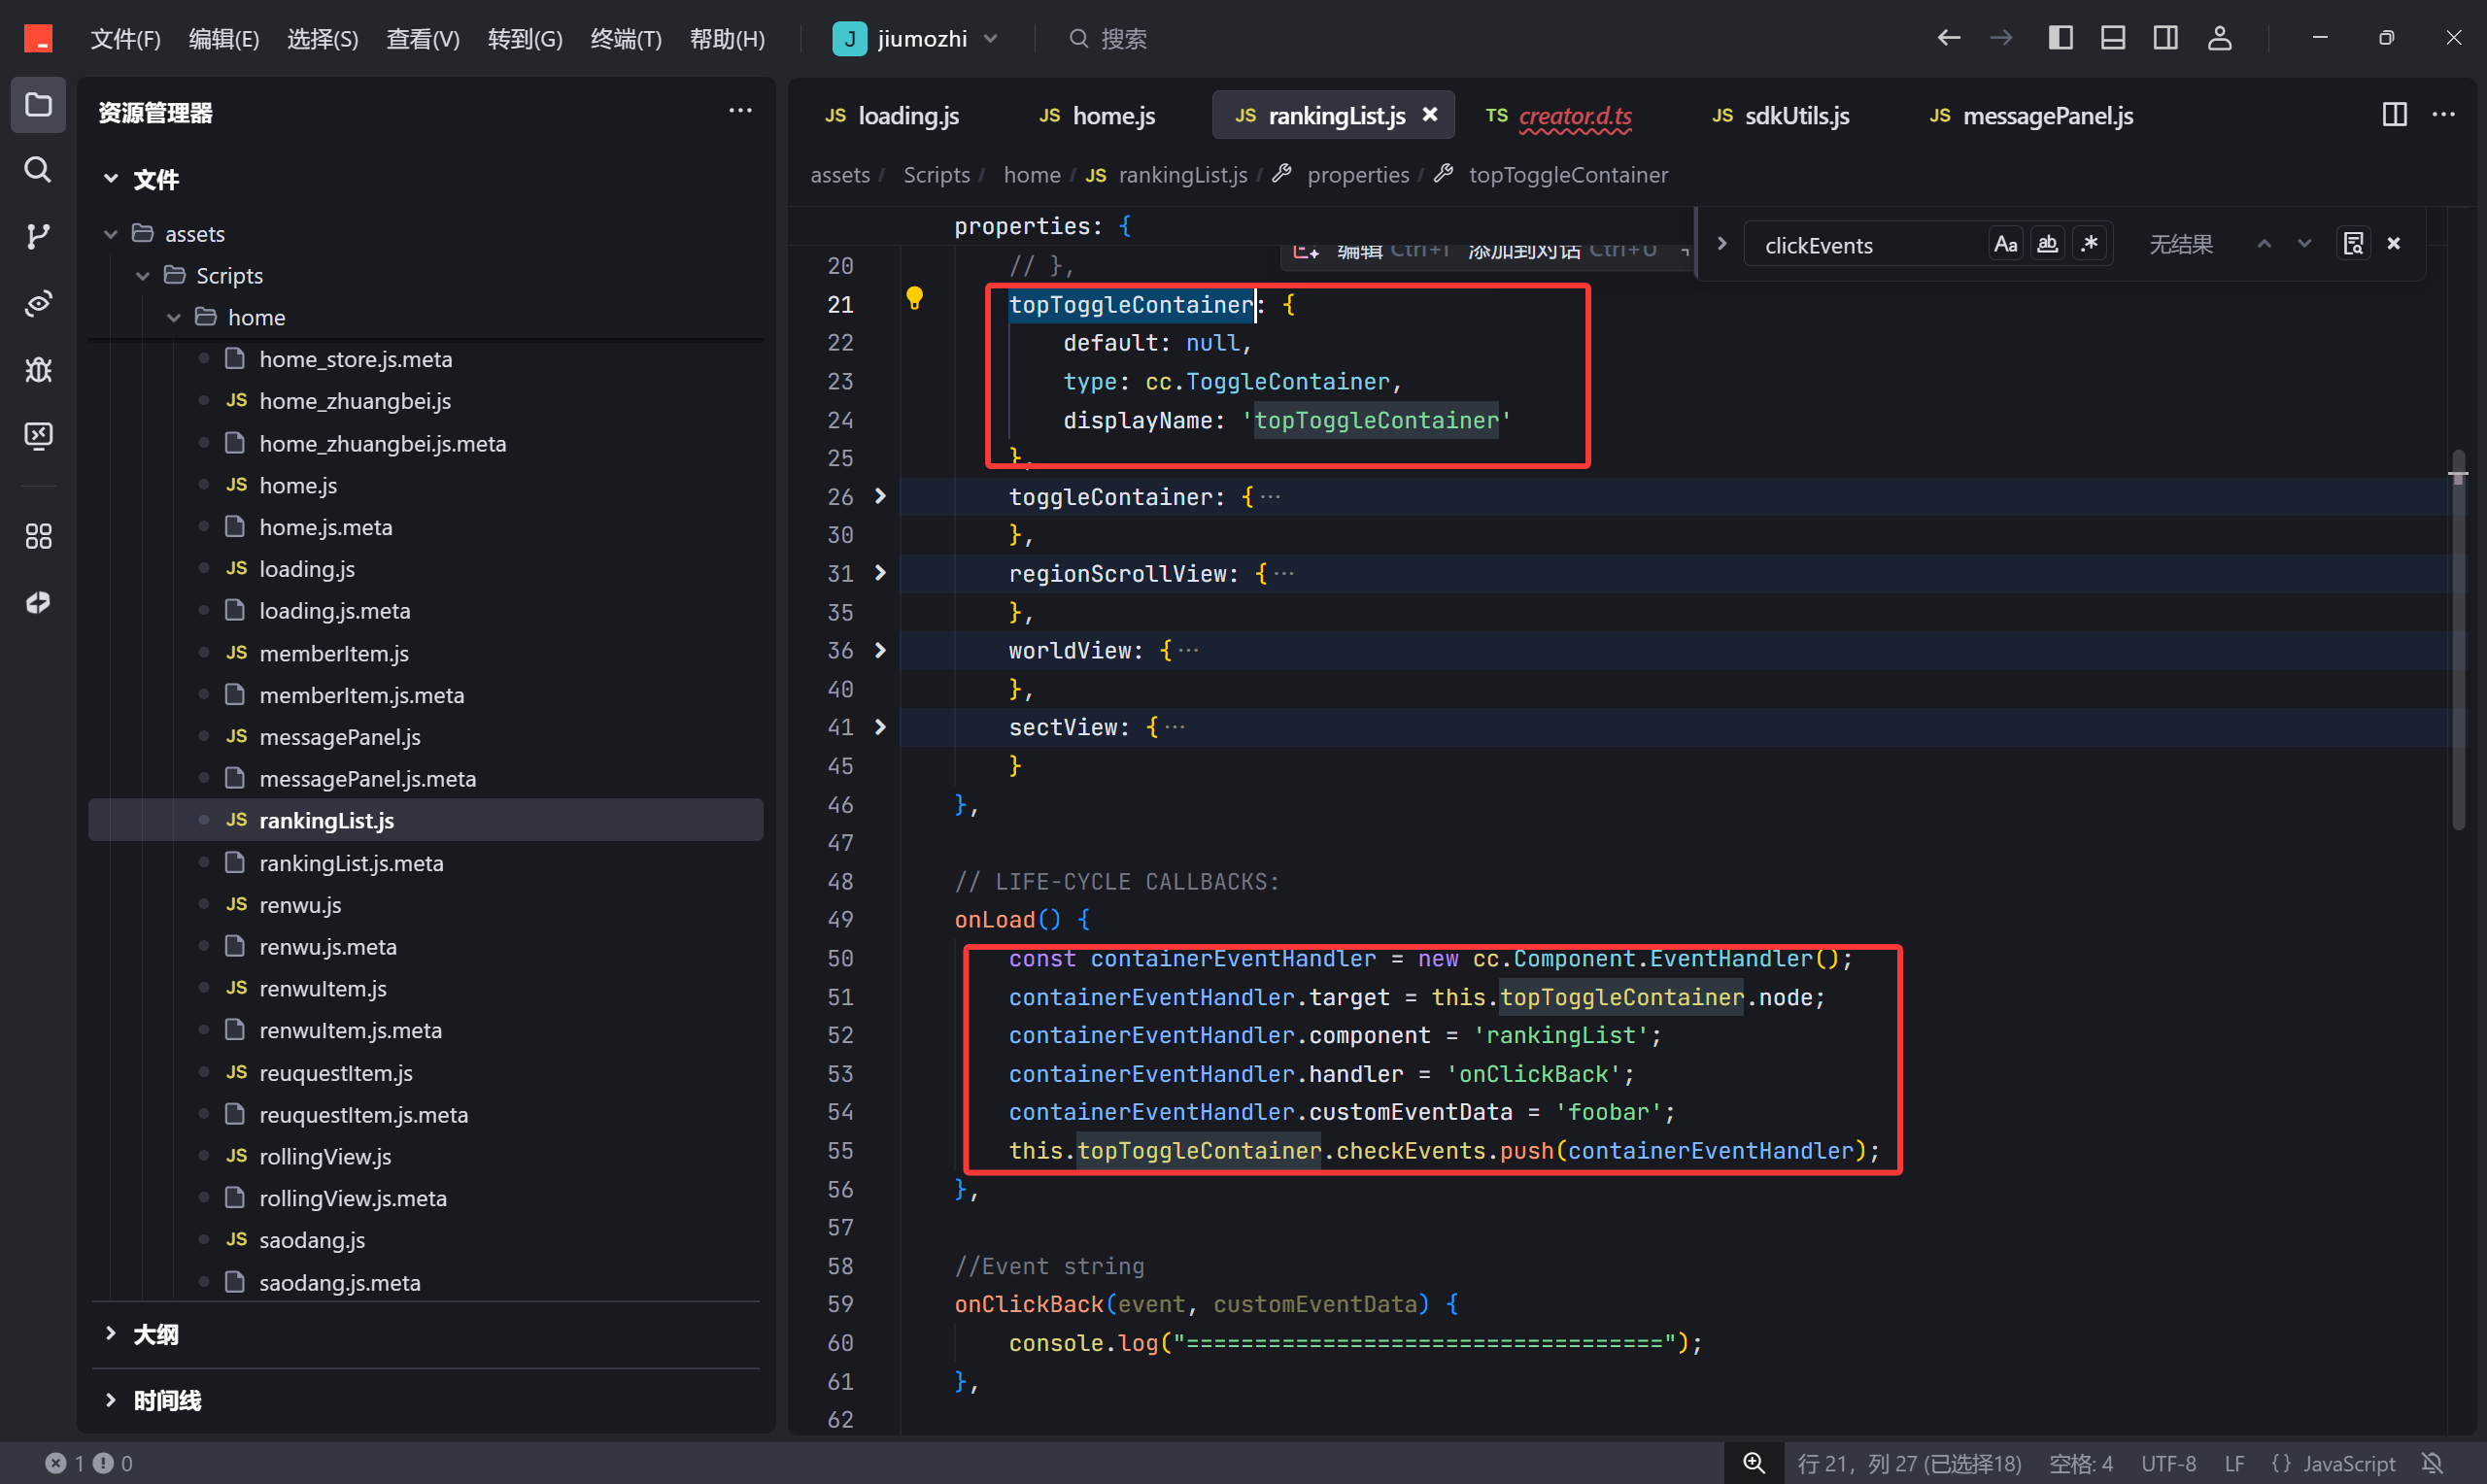
Task: Toggle Match Whole Word in the find widget
Action: (x=2047, y=244)
